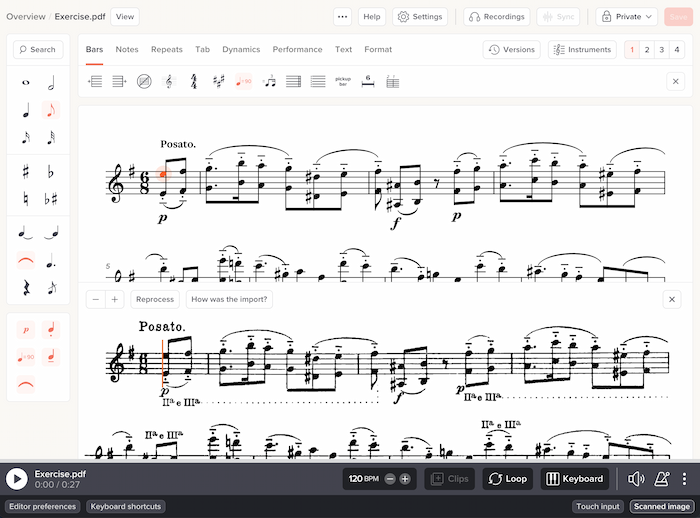Insert a quarter rest
This screenshot has height=518, width=700.
pyautogui.click(x=26, y=288)
